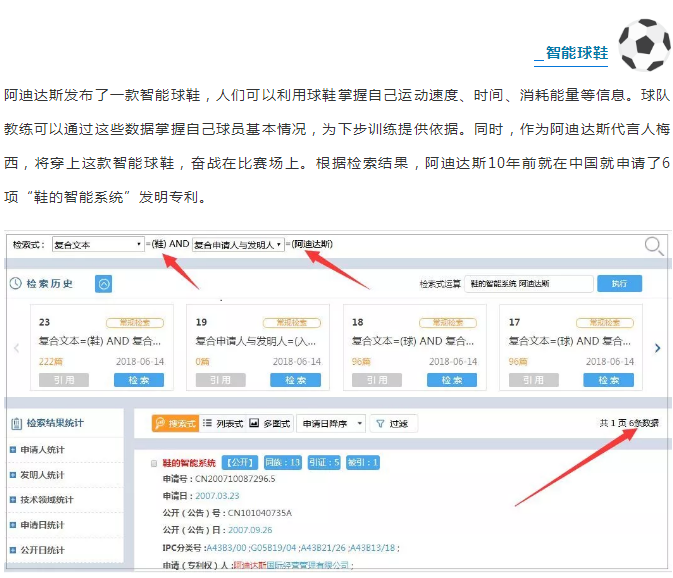Click the (鞋) AND query value

pos(170,244)
